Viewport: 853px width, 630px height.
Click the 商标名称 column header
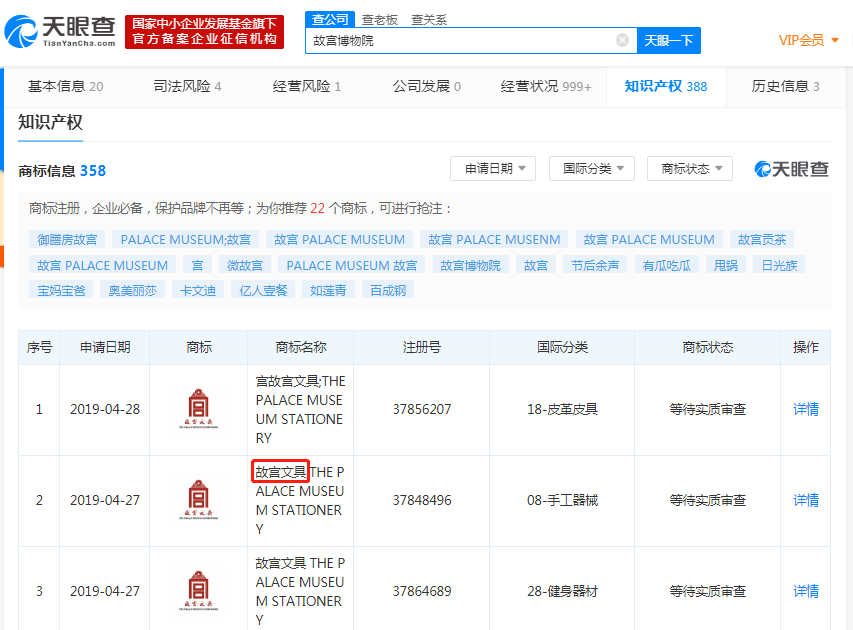pos(301,347)
